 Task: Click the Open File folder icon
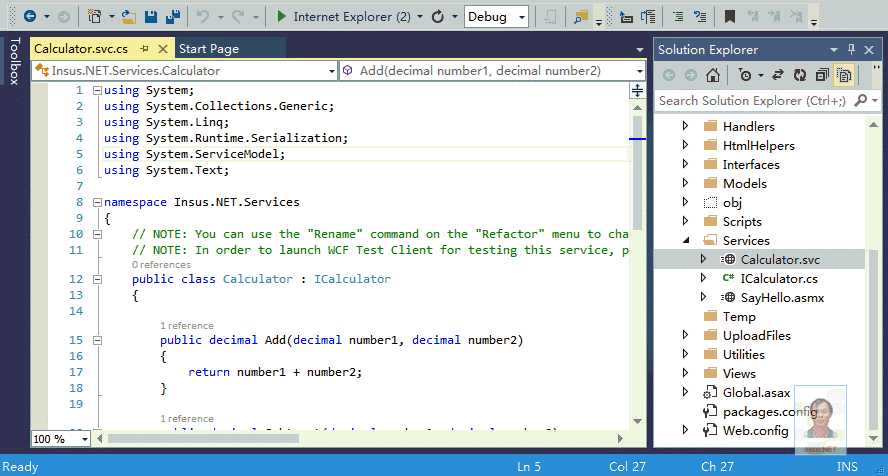(129, 17)
